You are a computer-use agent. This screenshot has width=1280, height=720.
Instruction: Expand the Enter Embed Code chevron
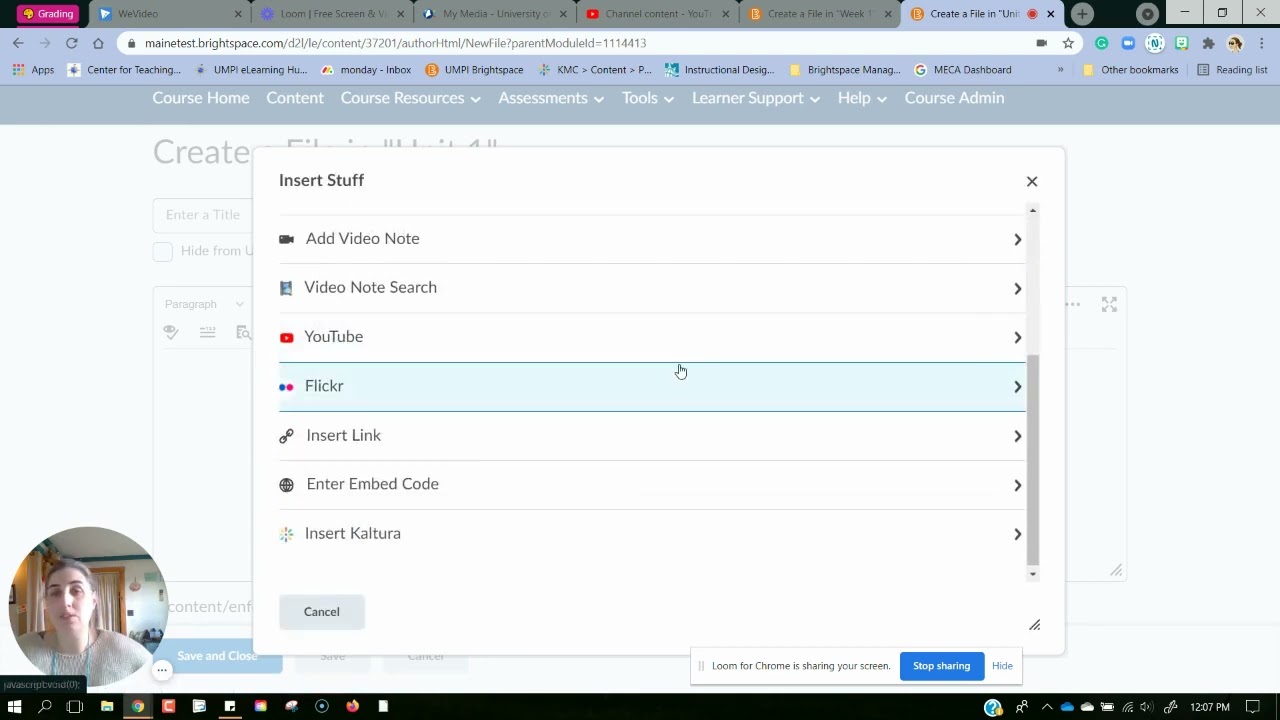(x=1017, y=485)
